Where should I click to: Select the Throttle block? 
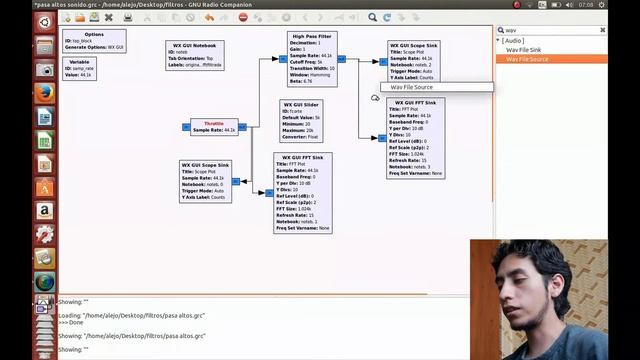pos(214,127)
